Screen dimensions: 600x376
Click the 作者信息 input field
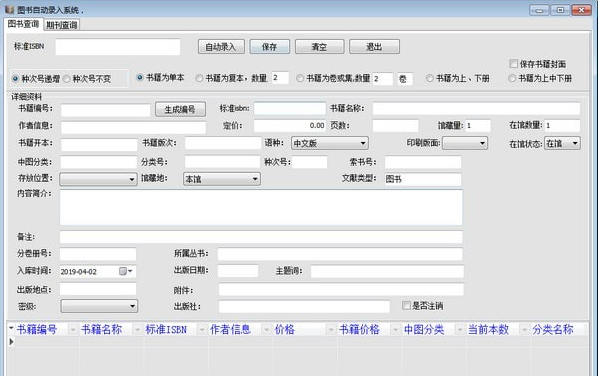[x=134, y=127]
